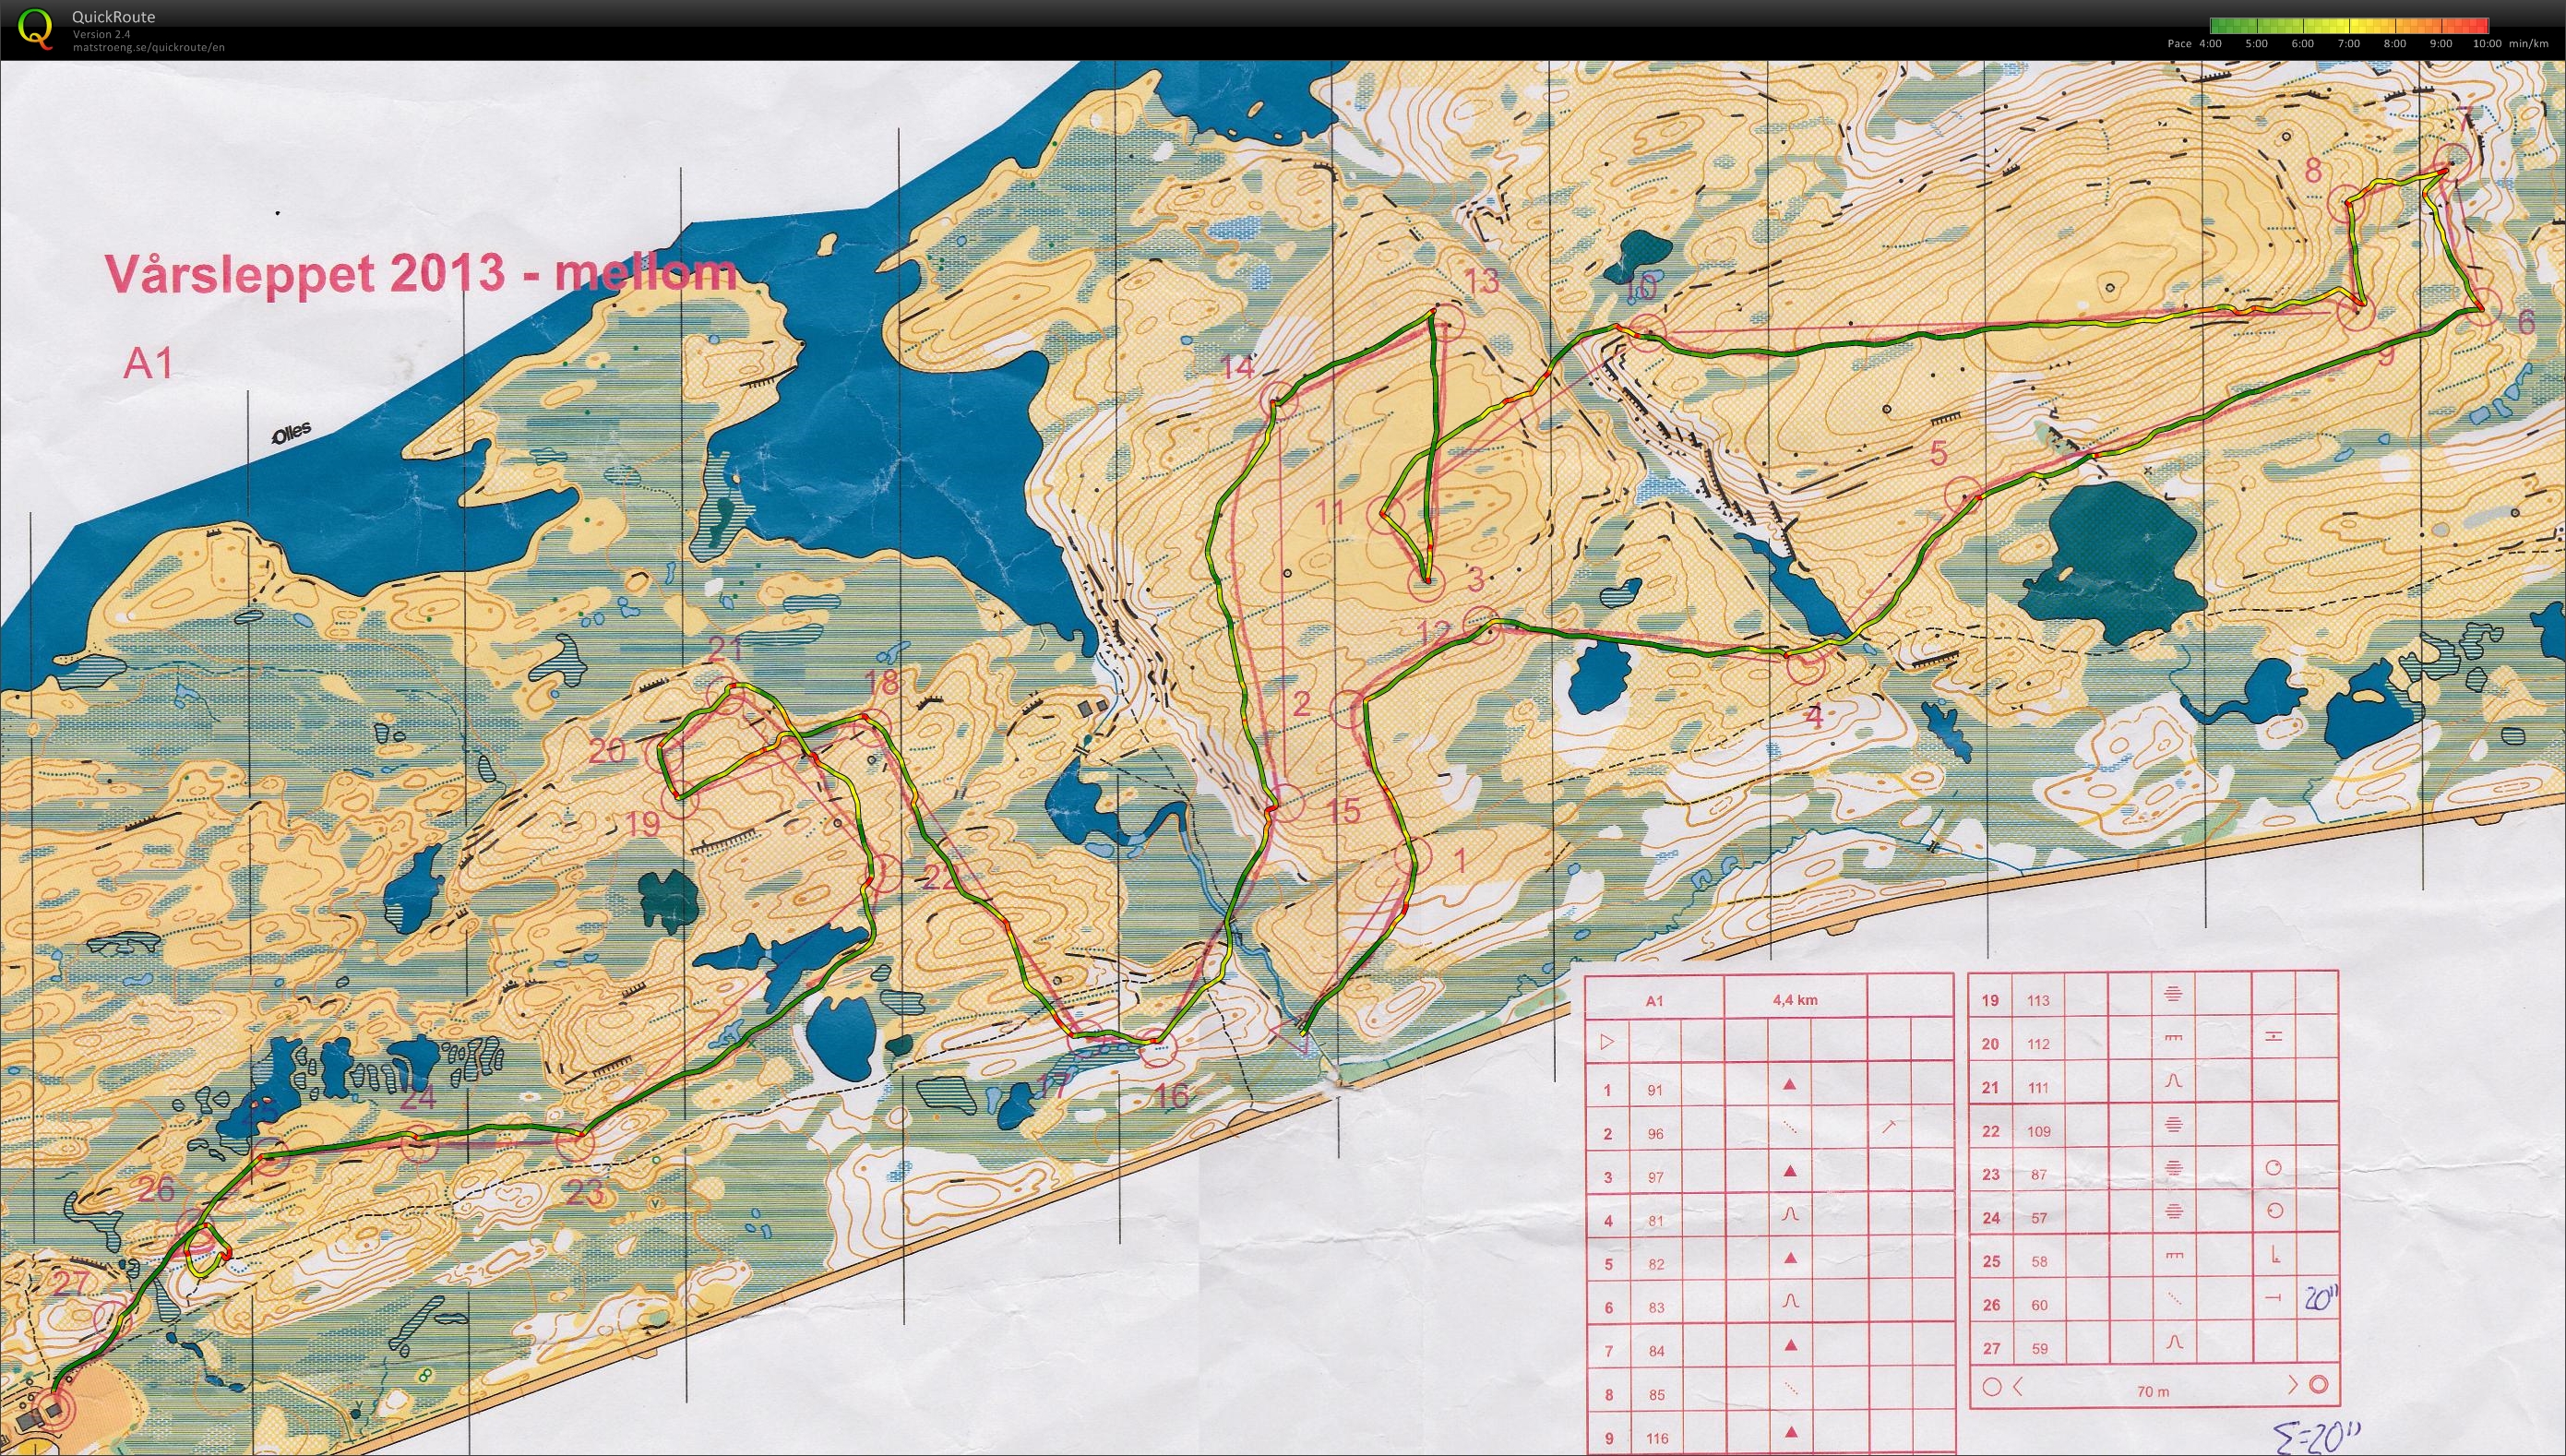Viewport: 2566px width, 1456px height.
Task: Click control circle 23 on the map
Action: 575,1142
